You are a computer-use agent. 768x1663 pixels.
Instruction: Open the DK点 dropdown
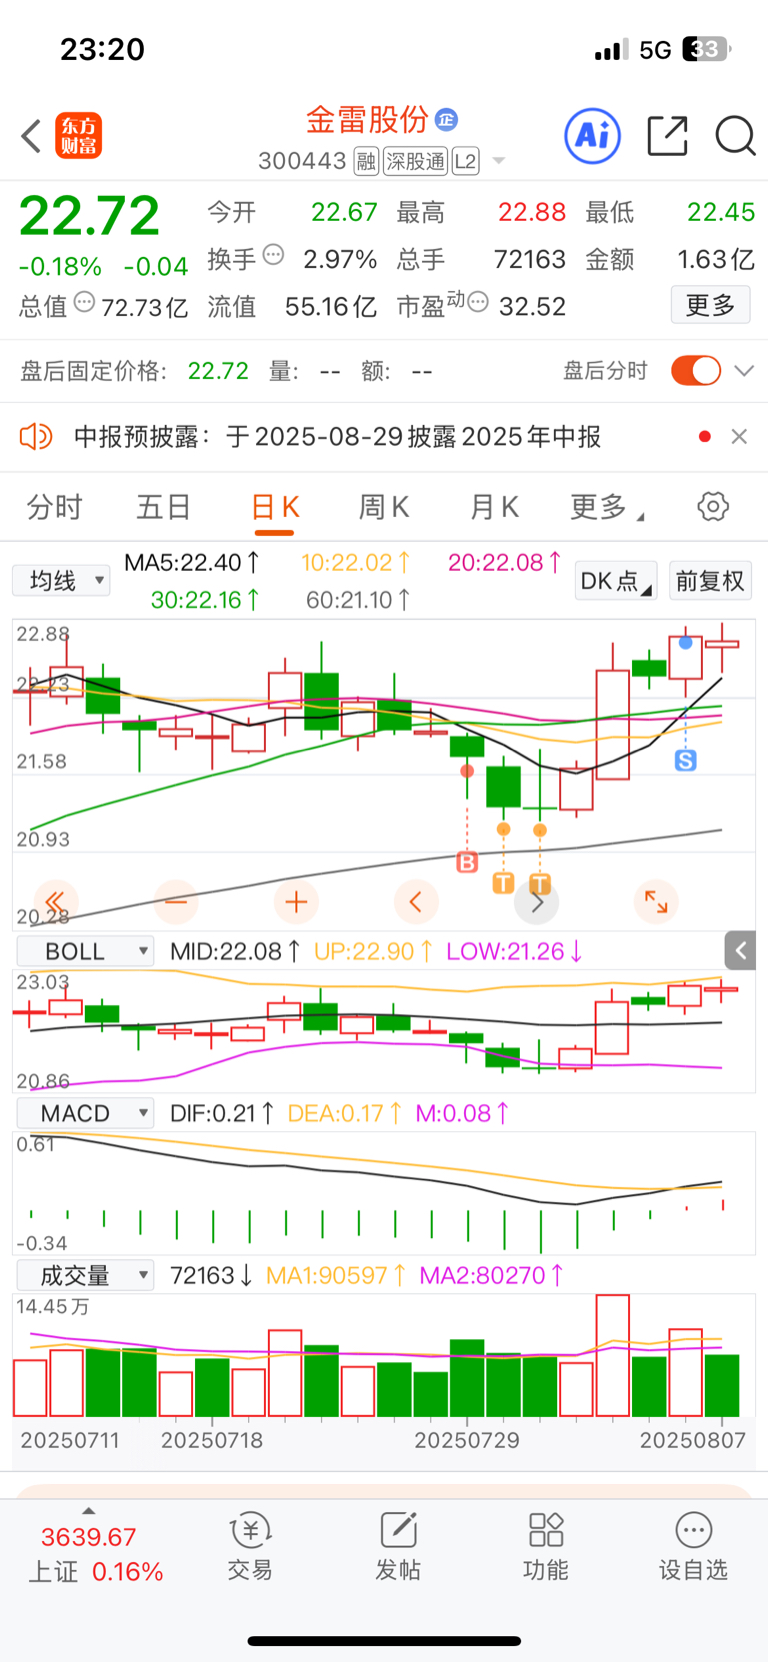(616, 581)
